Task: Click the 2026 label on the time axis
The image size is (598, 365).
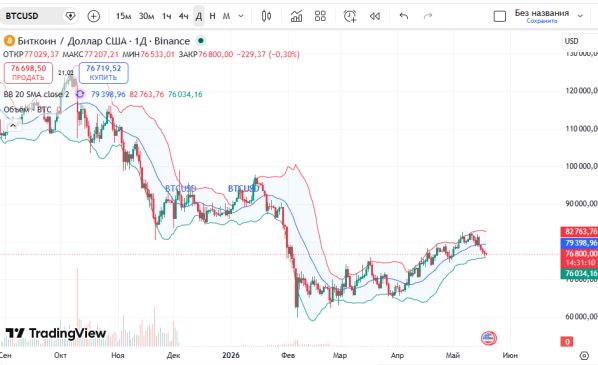Action: (231, 355)
